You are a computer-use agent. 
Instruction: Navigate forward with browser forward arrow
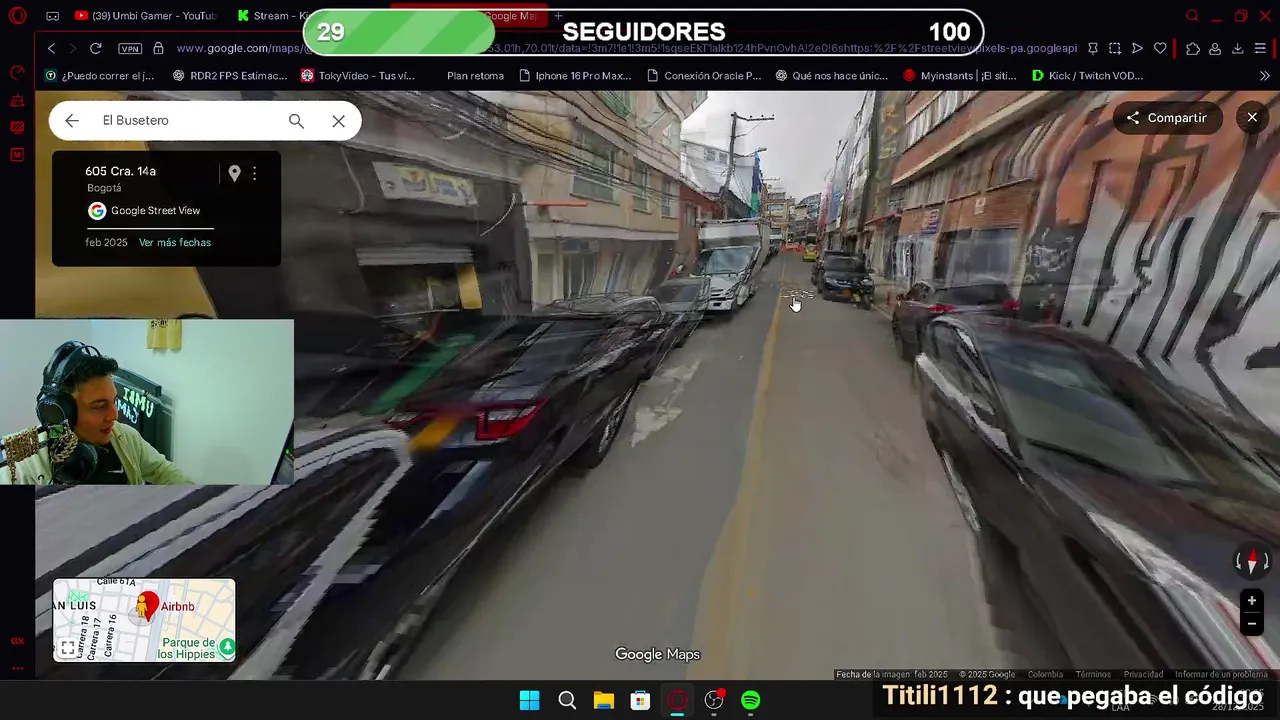[73, 48]
